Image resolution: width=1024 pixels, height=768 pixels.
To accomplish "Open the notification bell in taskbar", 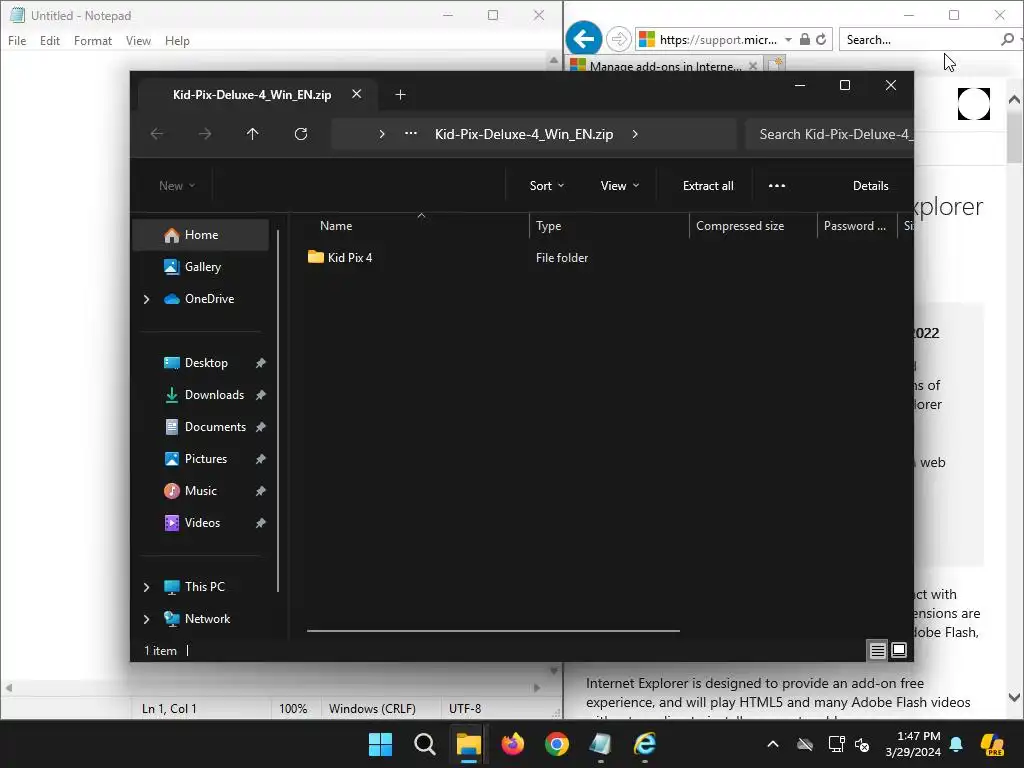I will click(956, 744).
